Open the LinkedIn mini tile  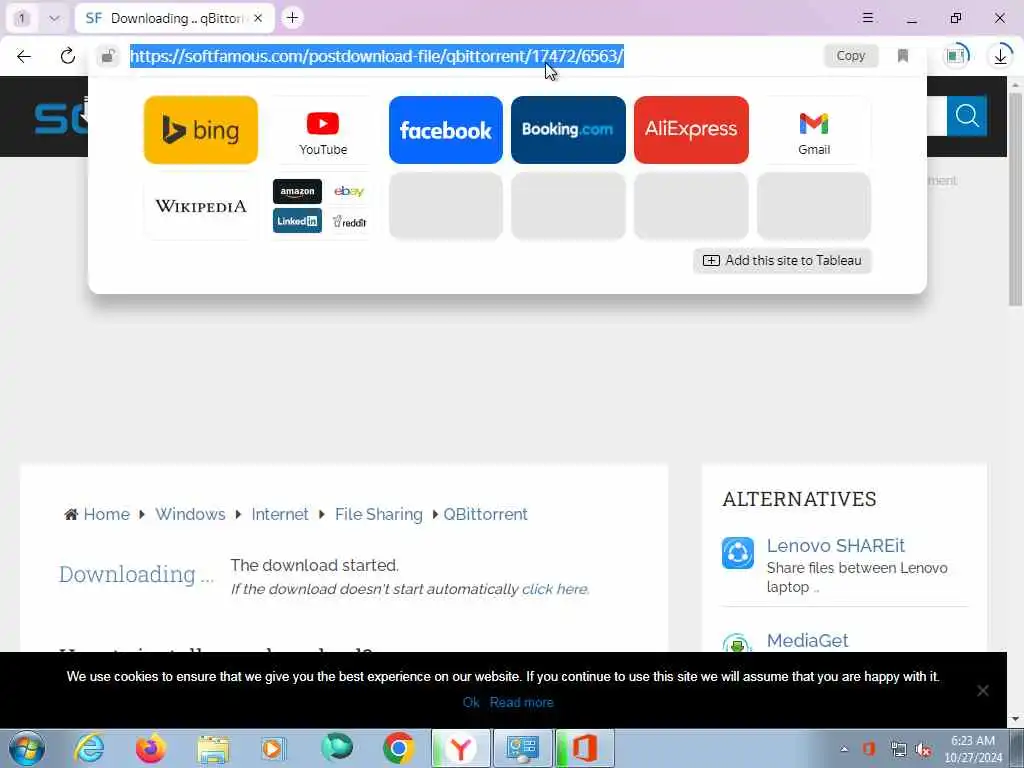[x=297, y=221]
